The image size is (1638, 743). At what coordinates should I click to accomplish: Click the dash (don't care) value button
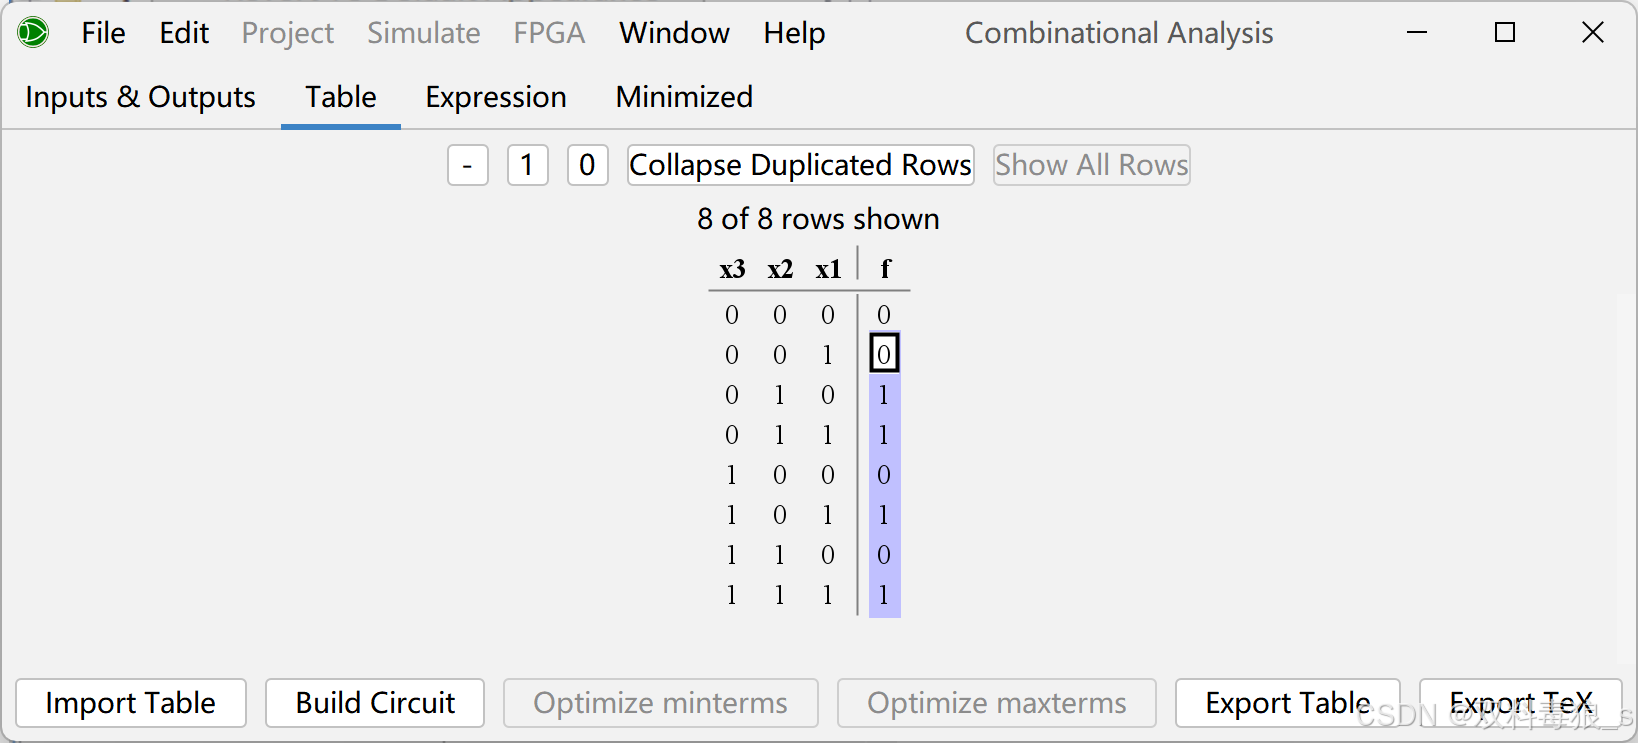467,165
